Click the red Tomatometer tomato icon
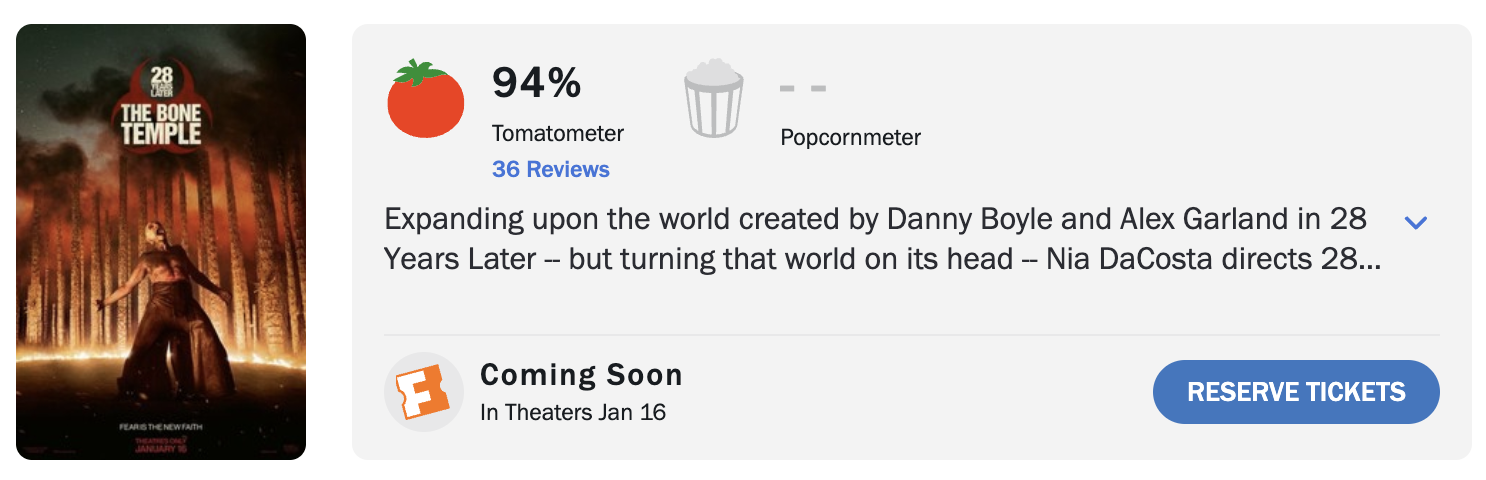This screenshot has height=480, width=1486. click(425, 99)
